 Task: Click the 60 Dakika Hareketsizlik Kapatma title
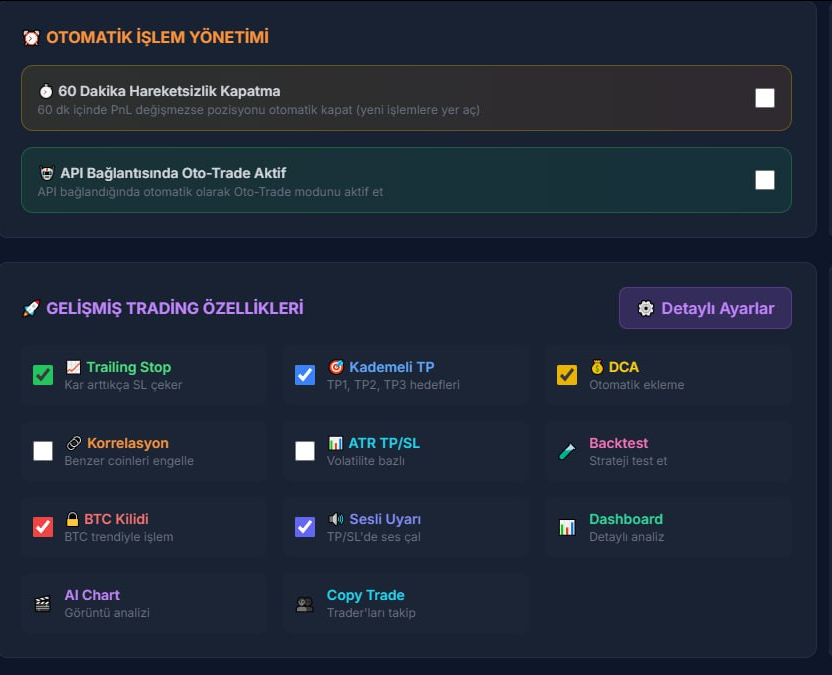tap(169, 91)
